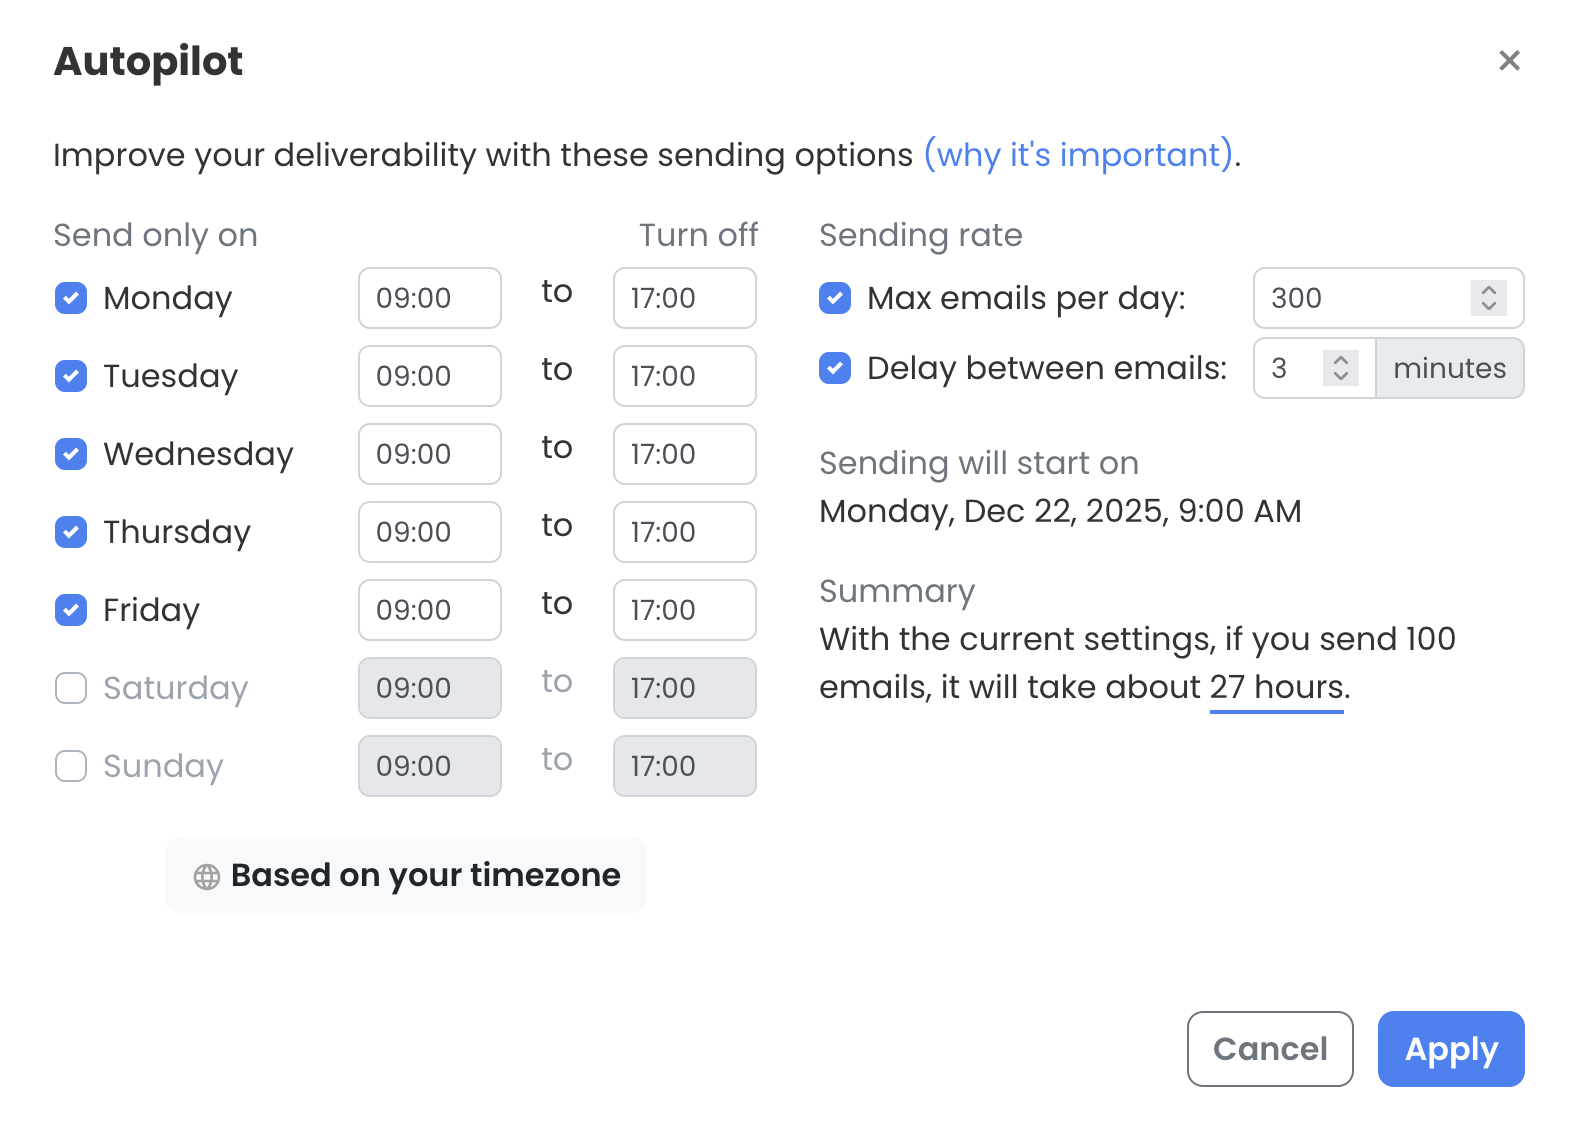This screenshot has height=1126, width=1578.
Task: Increase delay between emails with the stepper
Action: click(1341, 360)
